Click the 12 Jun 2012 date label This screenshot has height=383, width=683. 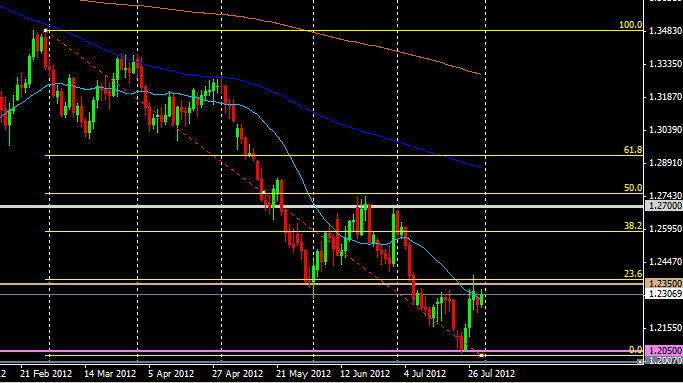[x=365, y=373]
